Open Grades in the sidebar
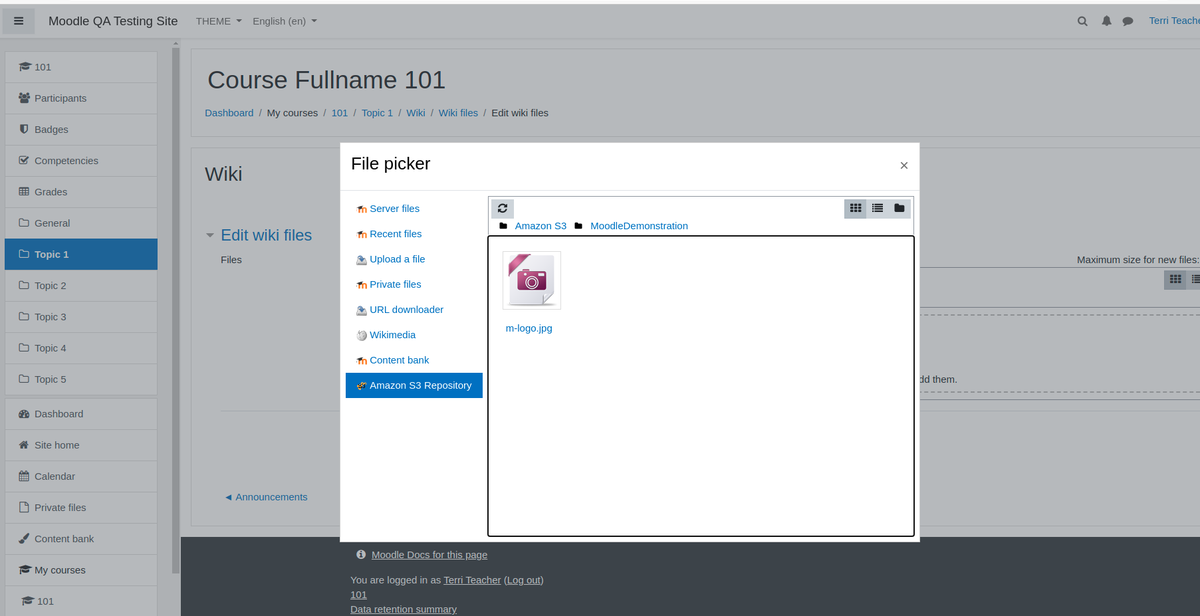 coord(81,192)
